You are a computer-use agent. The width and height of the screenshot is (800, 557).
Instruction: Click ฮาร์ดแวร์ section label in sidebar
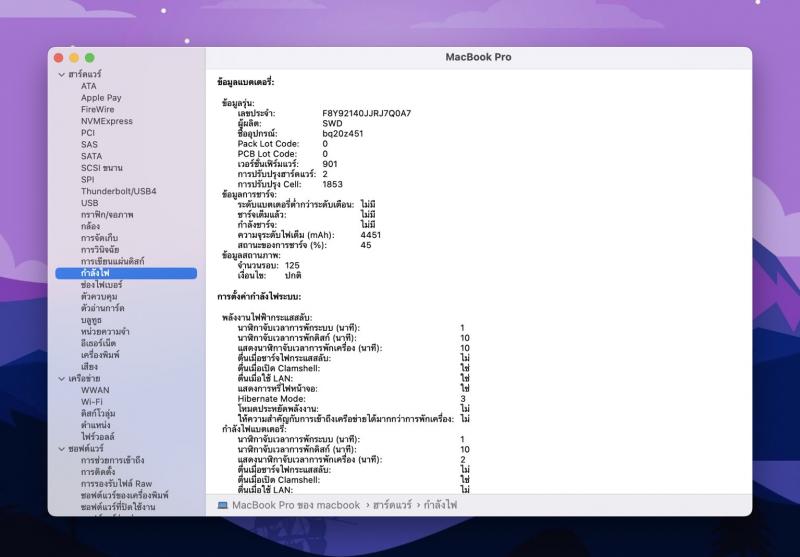point(85,74)
